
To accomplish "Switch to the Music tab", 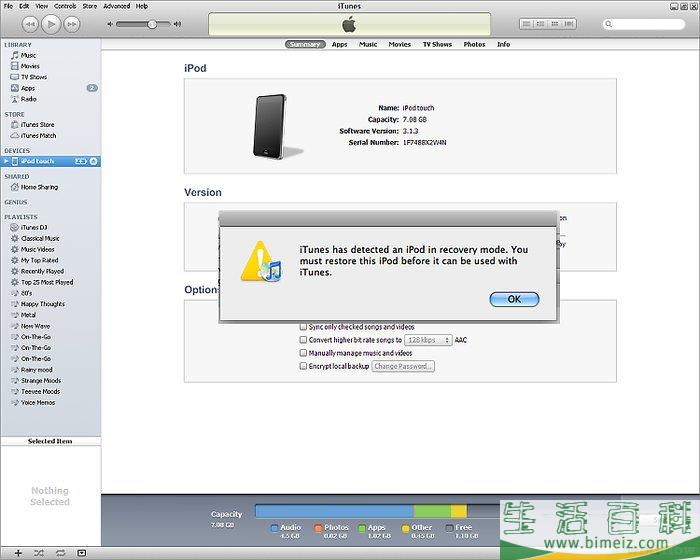I will coord(368,44).
